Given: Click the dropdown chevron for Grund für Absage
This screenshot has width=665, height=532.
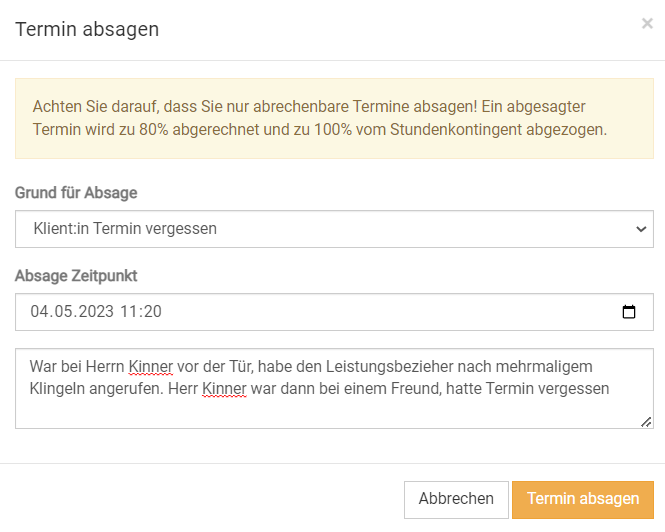Looking at the screenshot, I should (641, 229).
